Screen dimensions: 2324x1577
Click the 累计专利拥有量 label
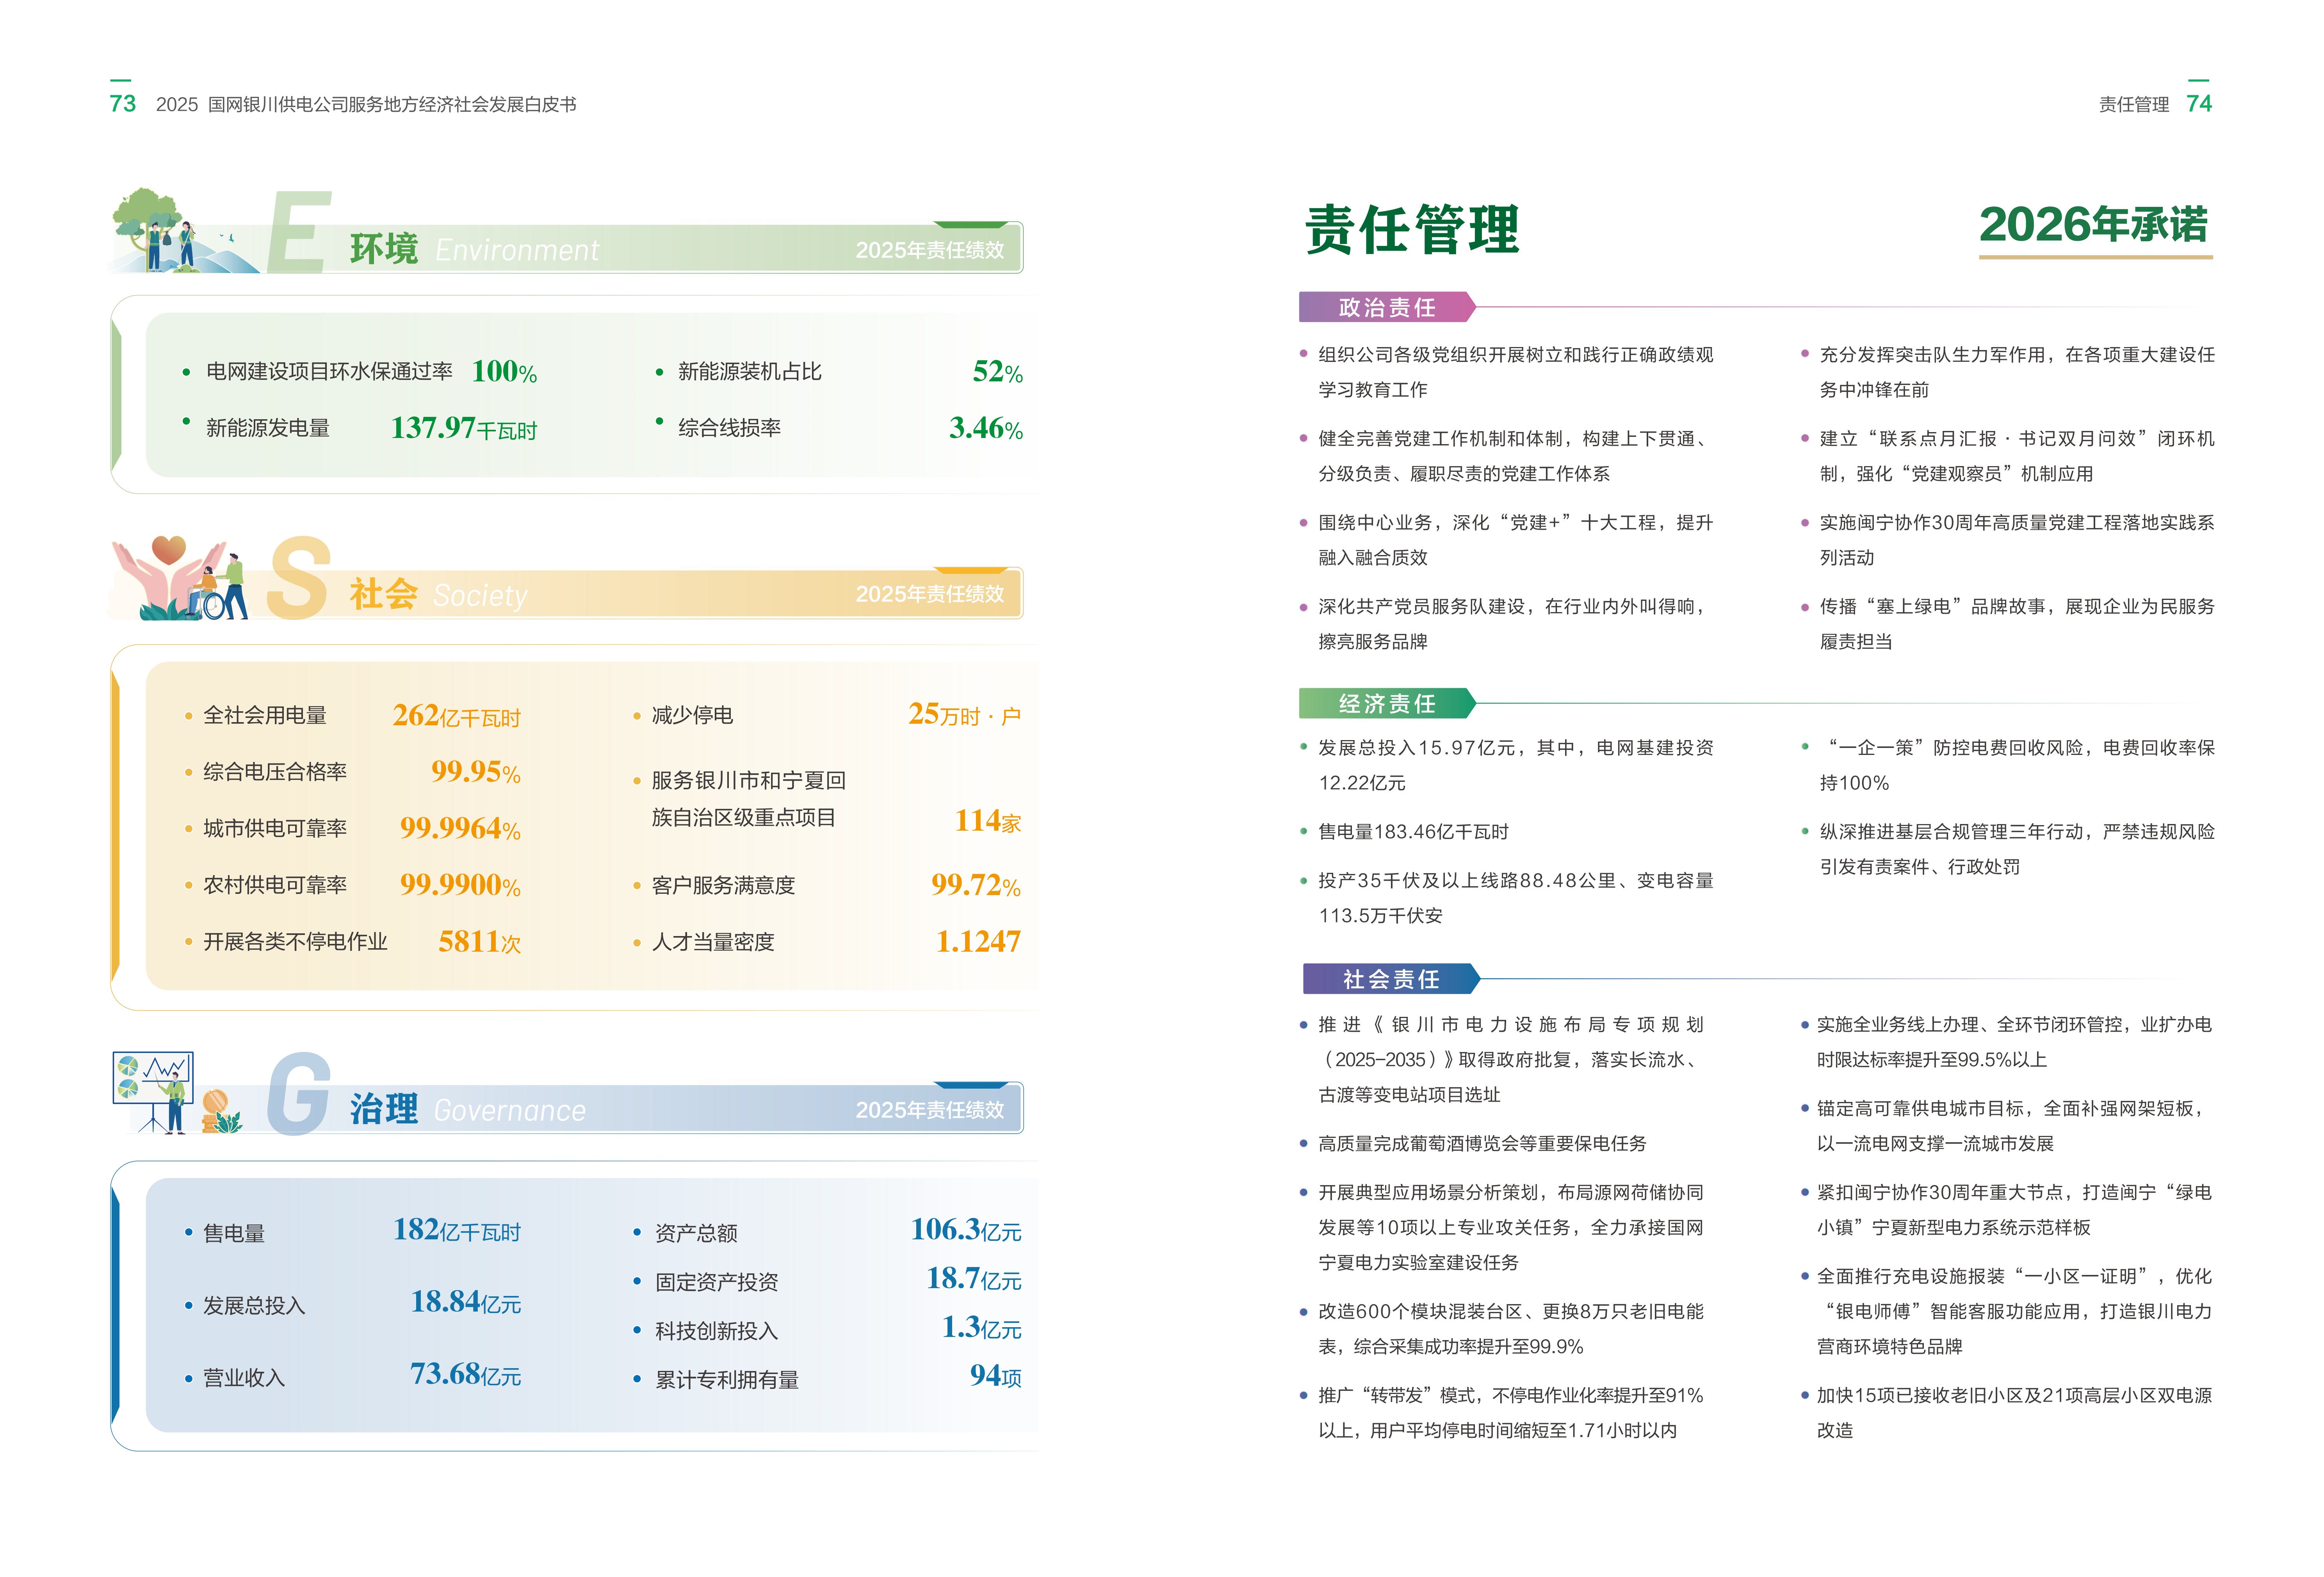tap(727, 1380)
